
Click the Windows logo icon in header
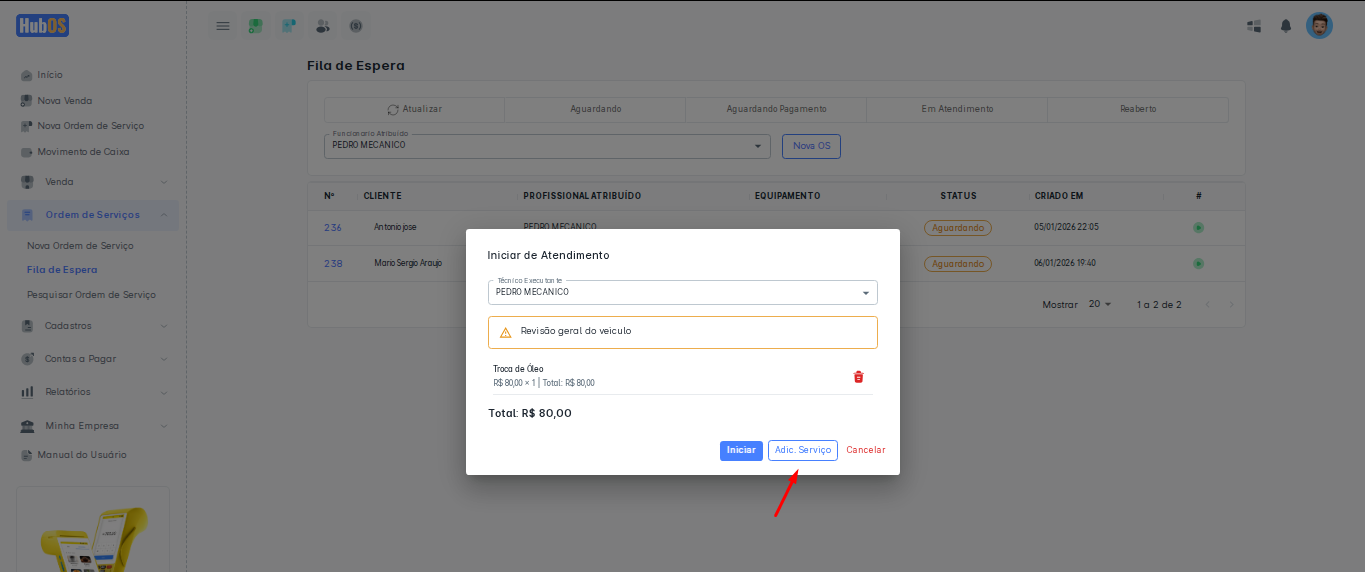click(1254, 26)
